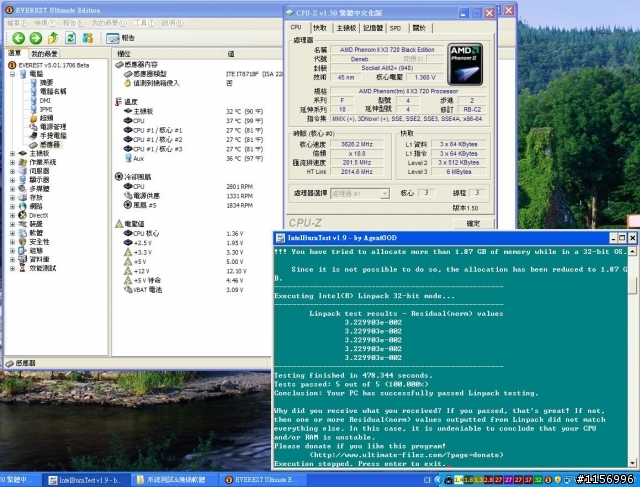Image resolution: width=640 pixels, height=487 pixels.
Task: Go forward with EVEREST green right arrow
Action: (x=36, y=38)
